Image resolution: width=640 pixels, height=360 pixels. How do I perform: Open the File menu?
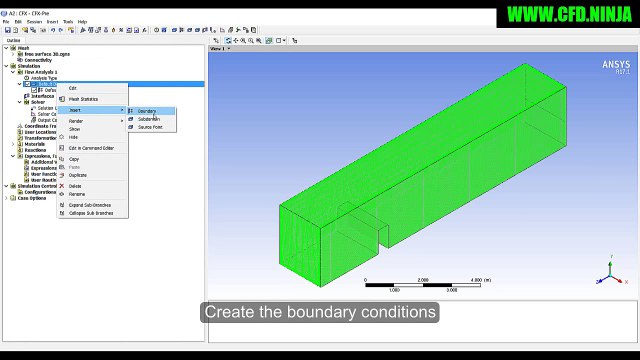(6, 22)
